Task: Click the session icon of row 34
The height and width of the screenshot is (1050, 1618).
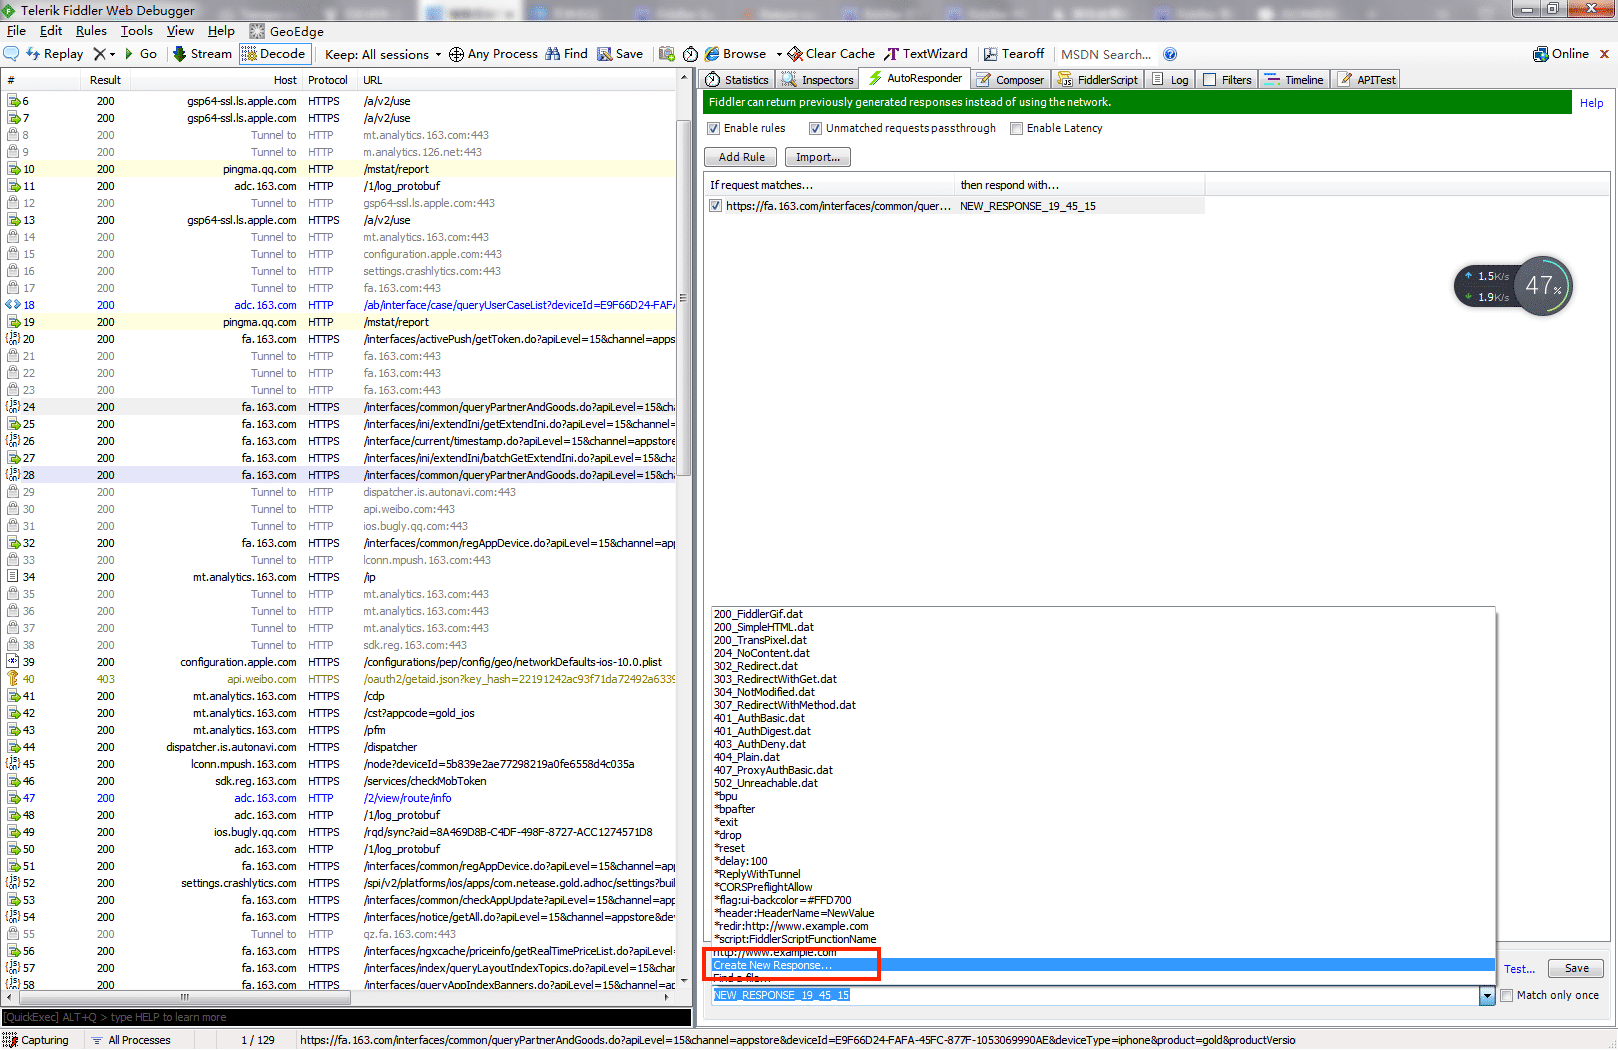Action: pyautogui.click(x=13, y=577)
